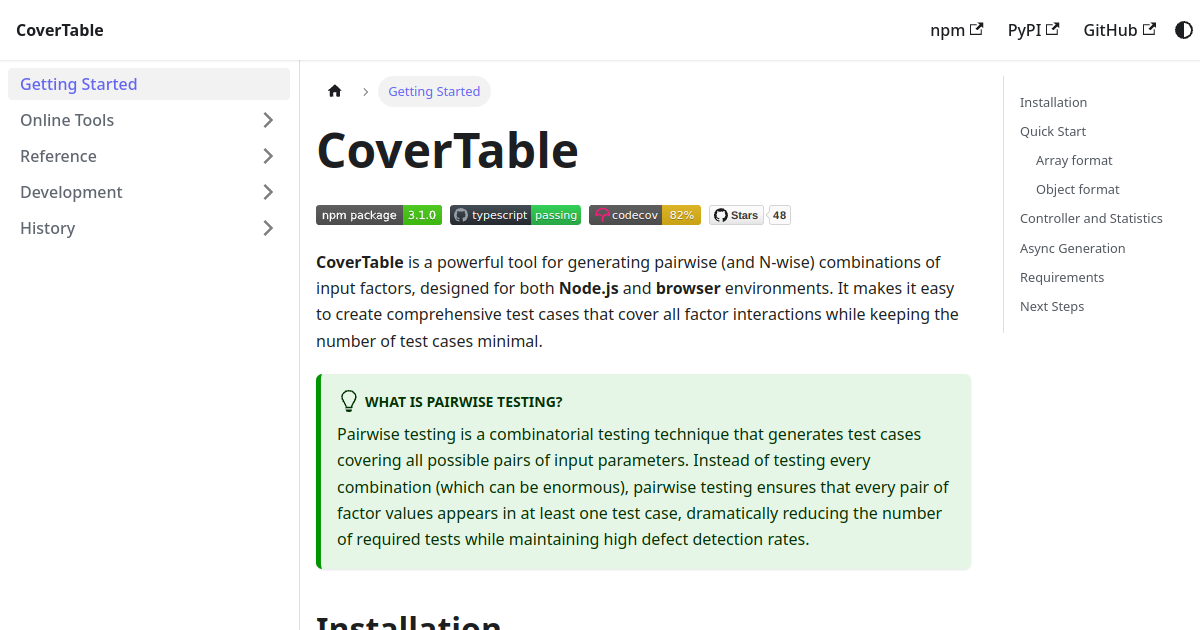Click "WHAT IS PAIRWISE TESTING?" heading
This screenshot has height=630, width=1200.
click(464, 402)
